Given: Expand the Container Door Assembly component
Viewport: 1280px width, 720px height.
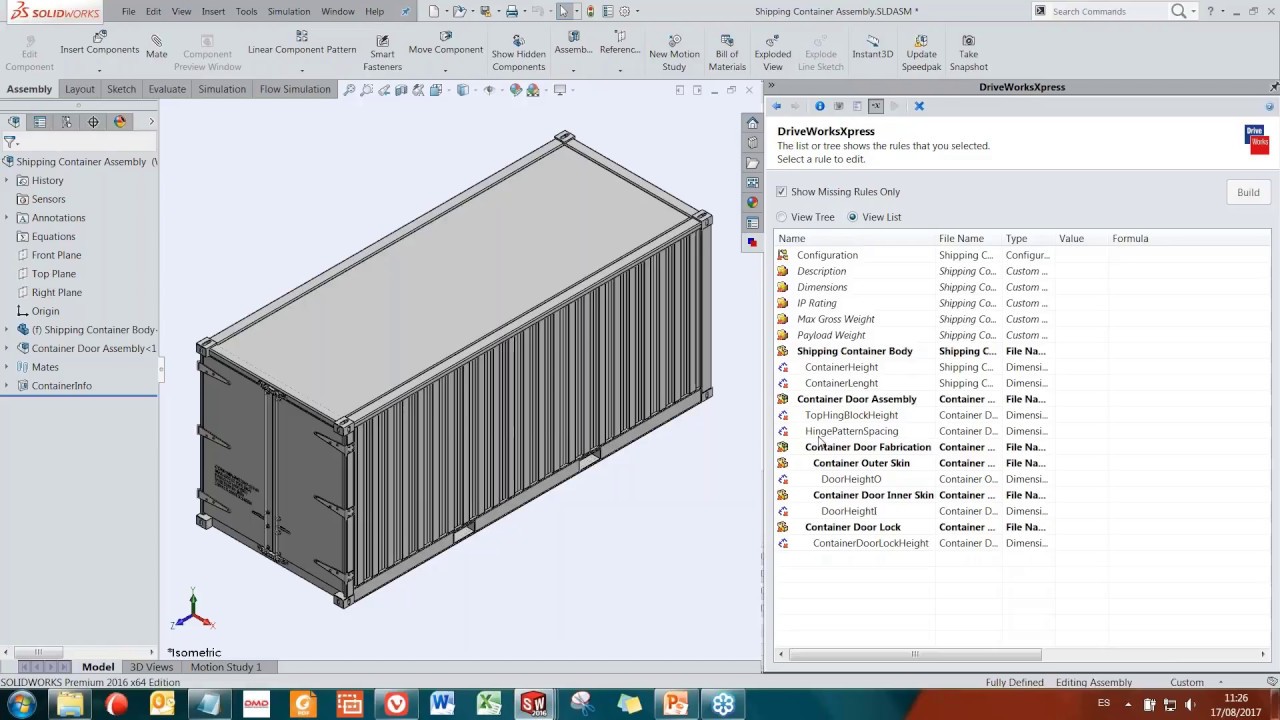Looking at the screenshot, I should coord(6,349).
